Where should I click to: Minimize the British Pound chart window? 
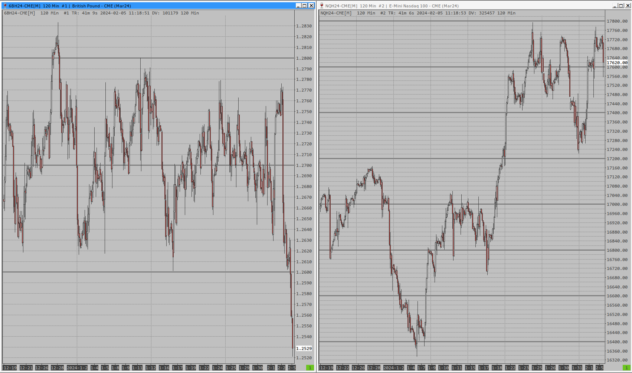299,6
